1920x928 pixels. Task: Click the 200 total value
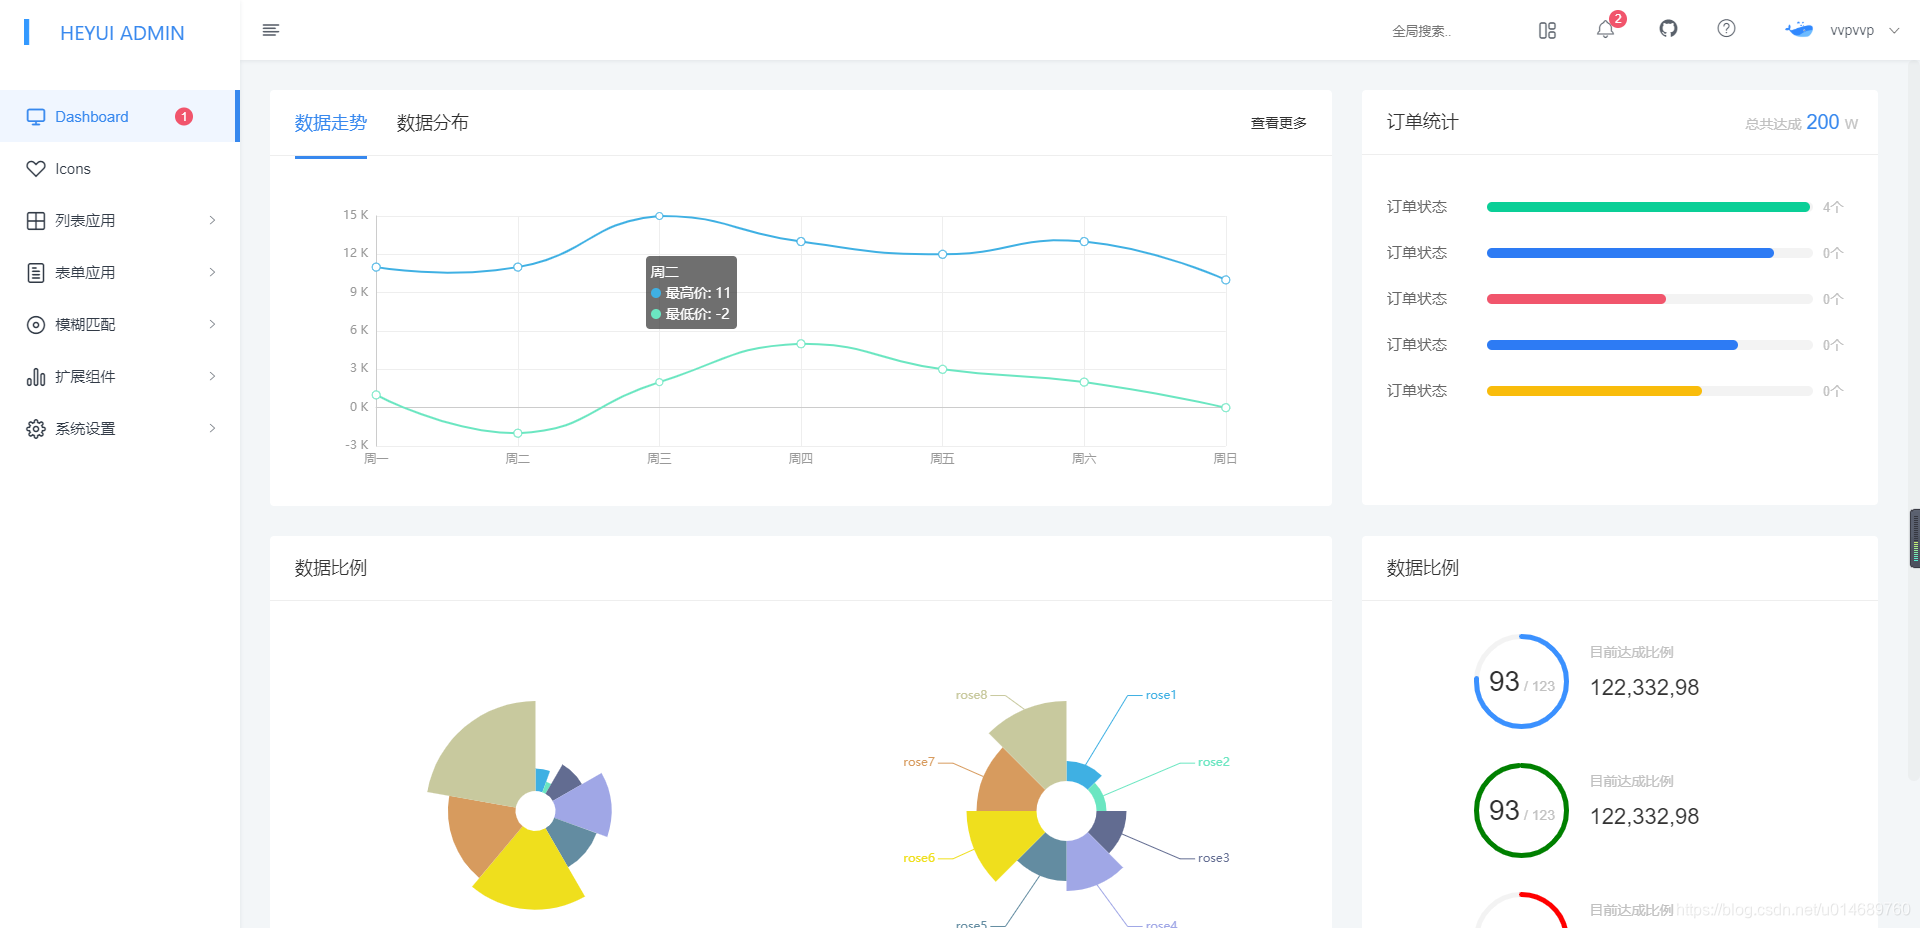tap(1822, 122)
